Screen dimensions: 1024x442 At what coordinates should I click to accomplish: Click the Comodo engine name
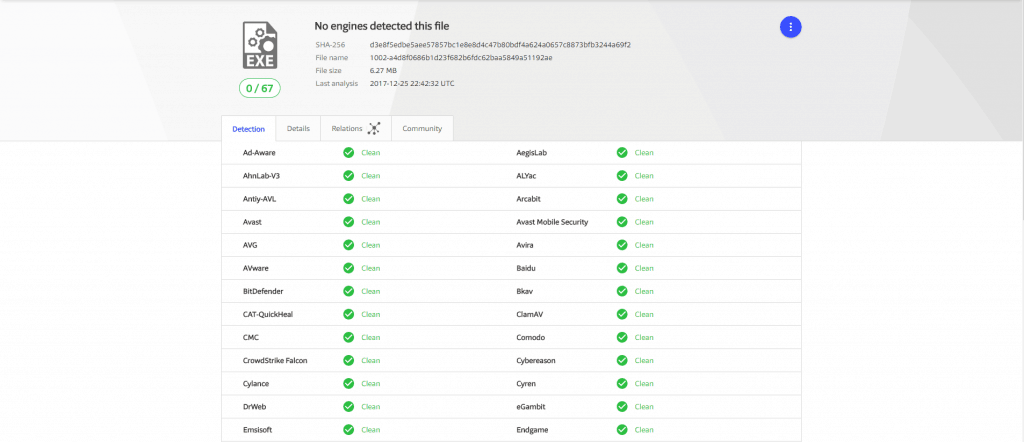pos(531,338)
